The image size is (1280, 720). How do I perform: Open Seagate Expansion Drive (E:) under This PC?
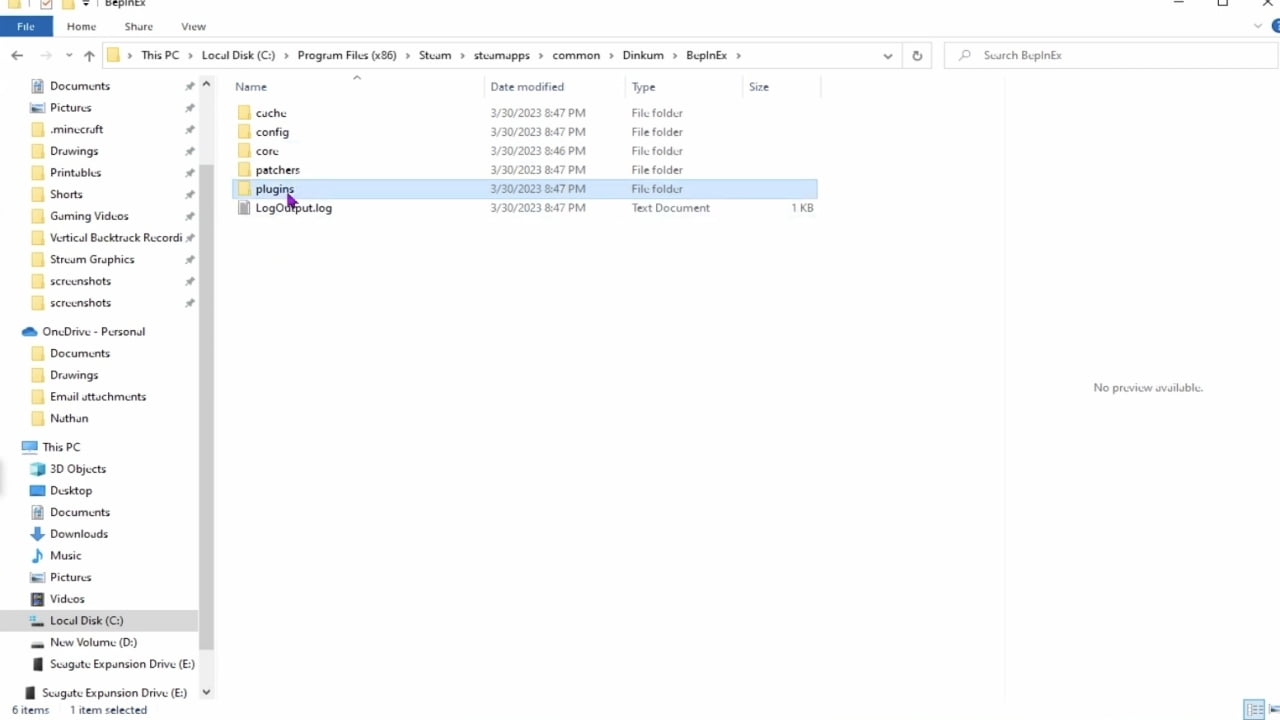pos(122,664)
